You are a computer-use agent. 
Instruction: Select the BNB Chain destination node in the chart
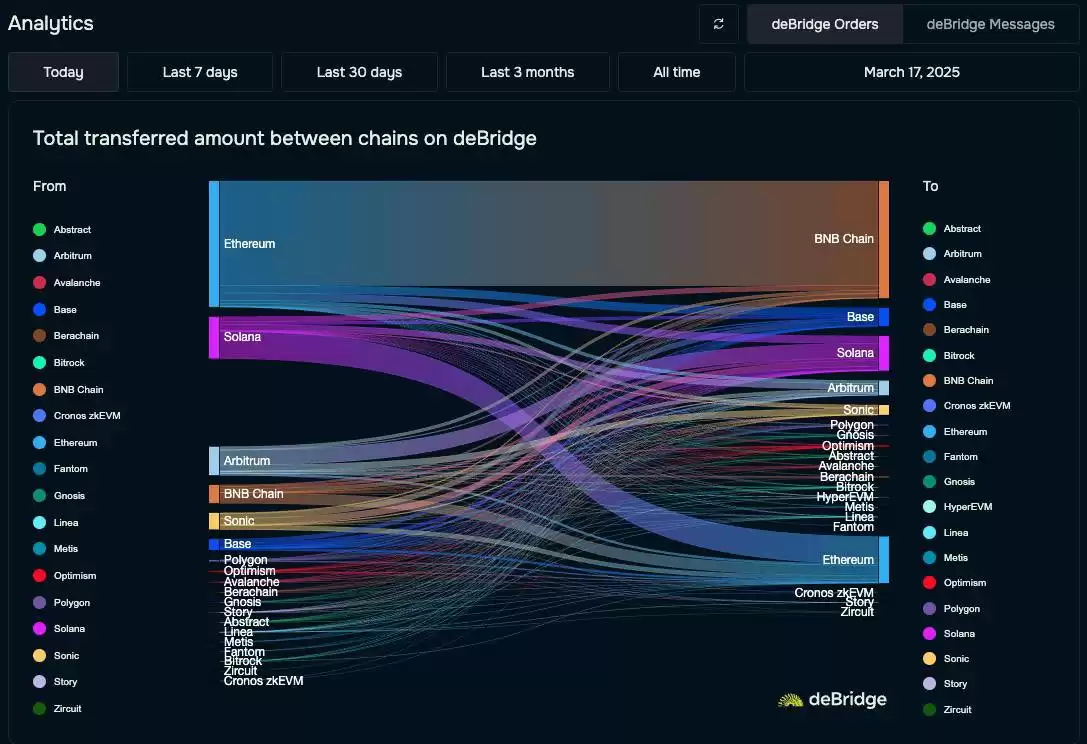coord(884,240)
